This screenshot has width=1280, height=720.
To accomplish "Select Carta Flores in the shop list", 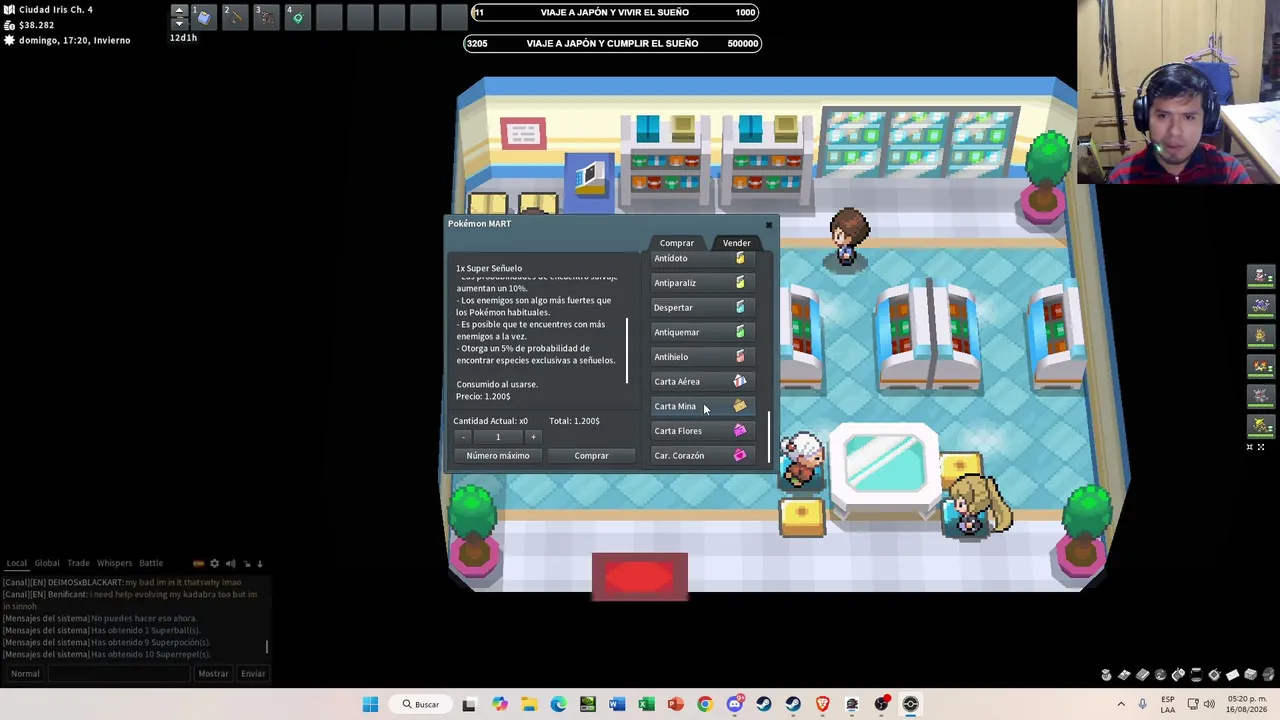I will pos(701,431).
